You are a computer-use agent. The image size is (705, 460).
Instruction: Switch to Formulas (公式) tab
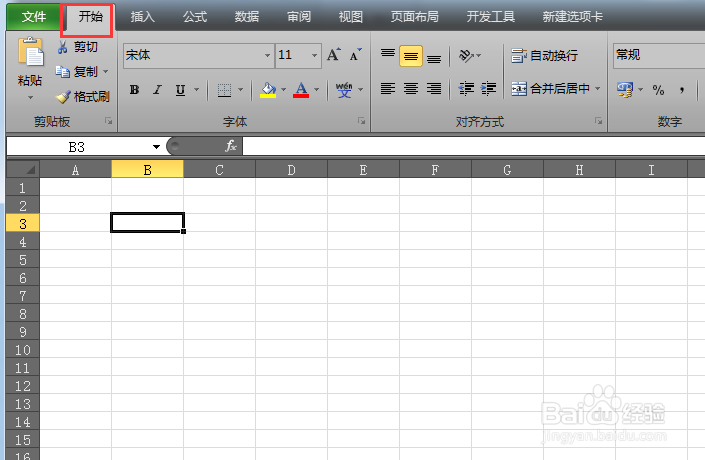(x=195, y=17)
